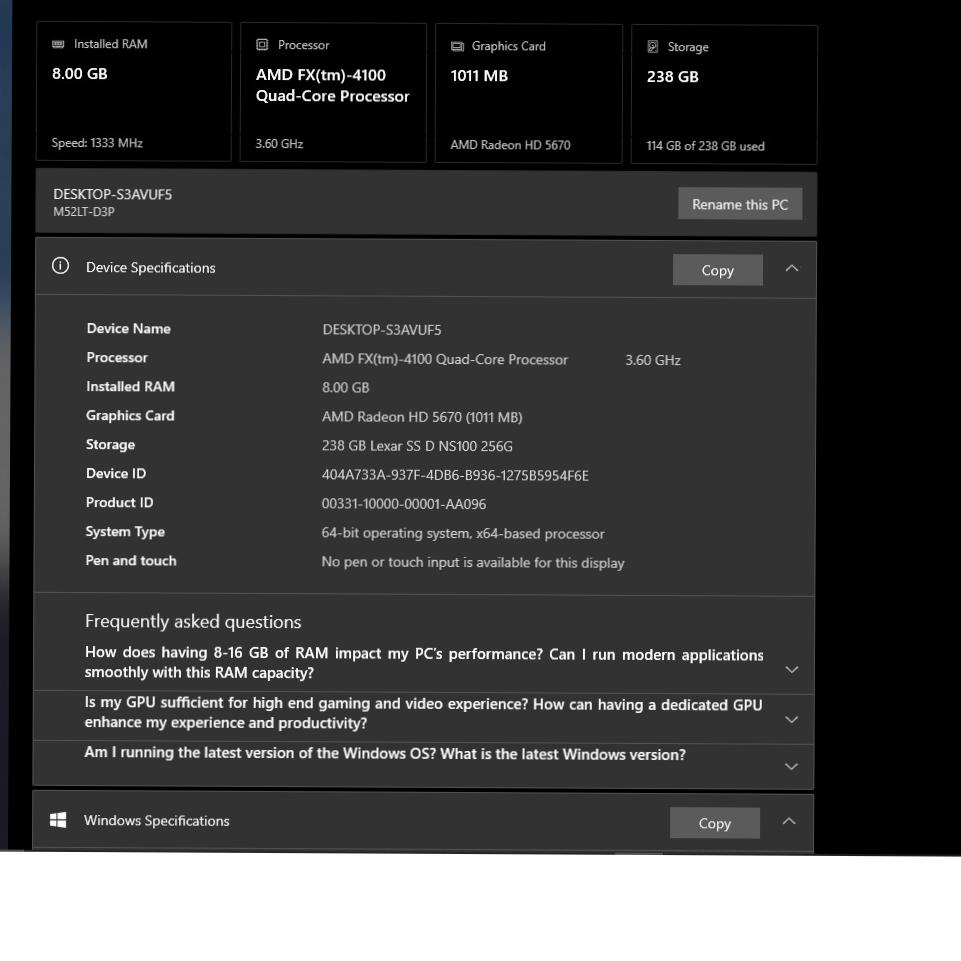Click the Product ID value text
Image resolution: width=961 pixels, height=961 pixels.
pyautogui.click(x=403, y=504)
